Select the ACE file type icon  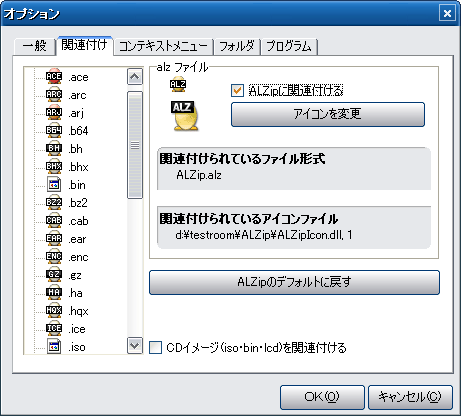(54, 77)
